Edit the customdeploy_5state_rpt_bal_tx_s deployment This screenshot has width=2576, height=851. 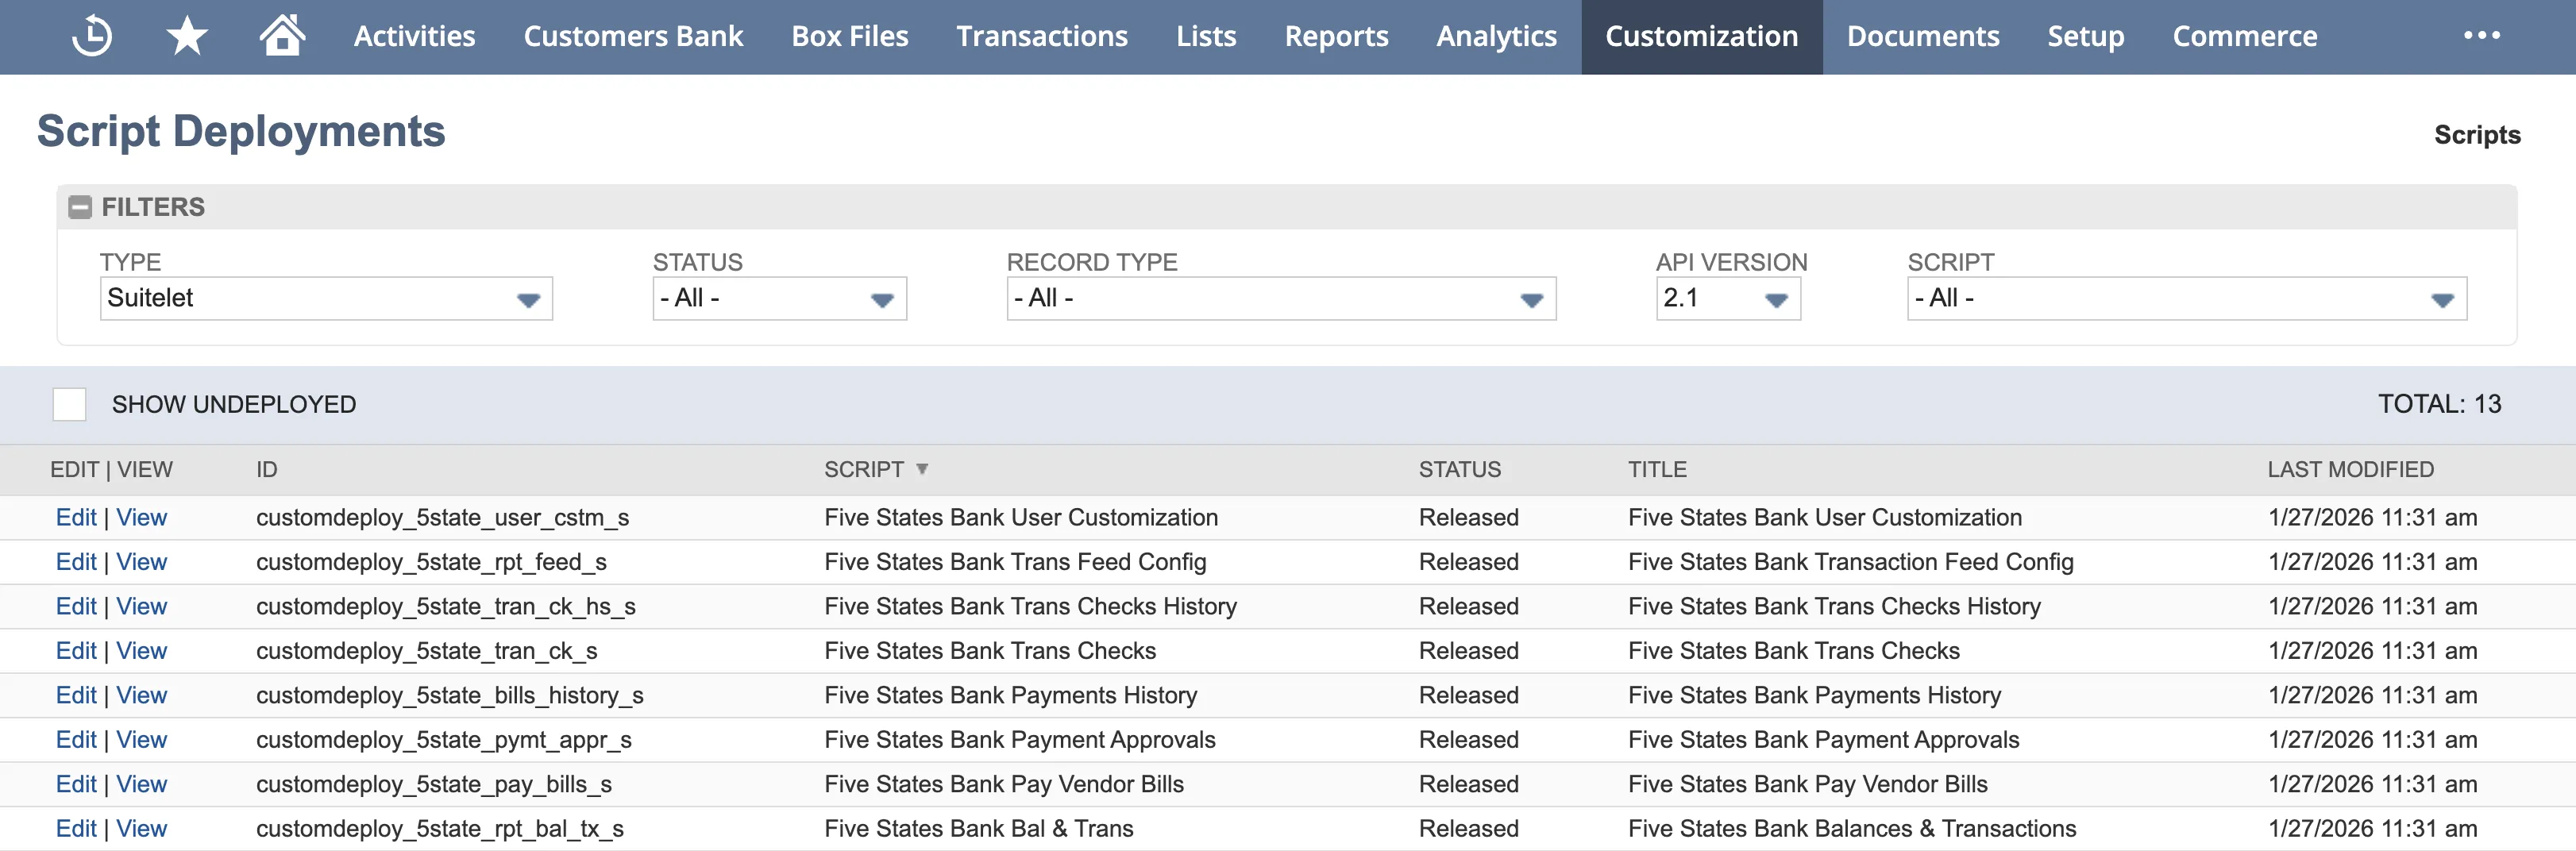(x=76, y=829)
